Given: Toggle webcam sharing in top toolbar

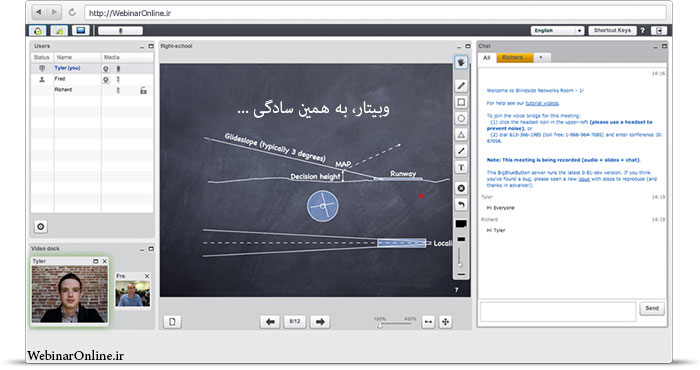Looking at the screenshot, I should coord(59,30).
